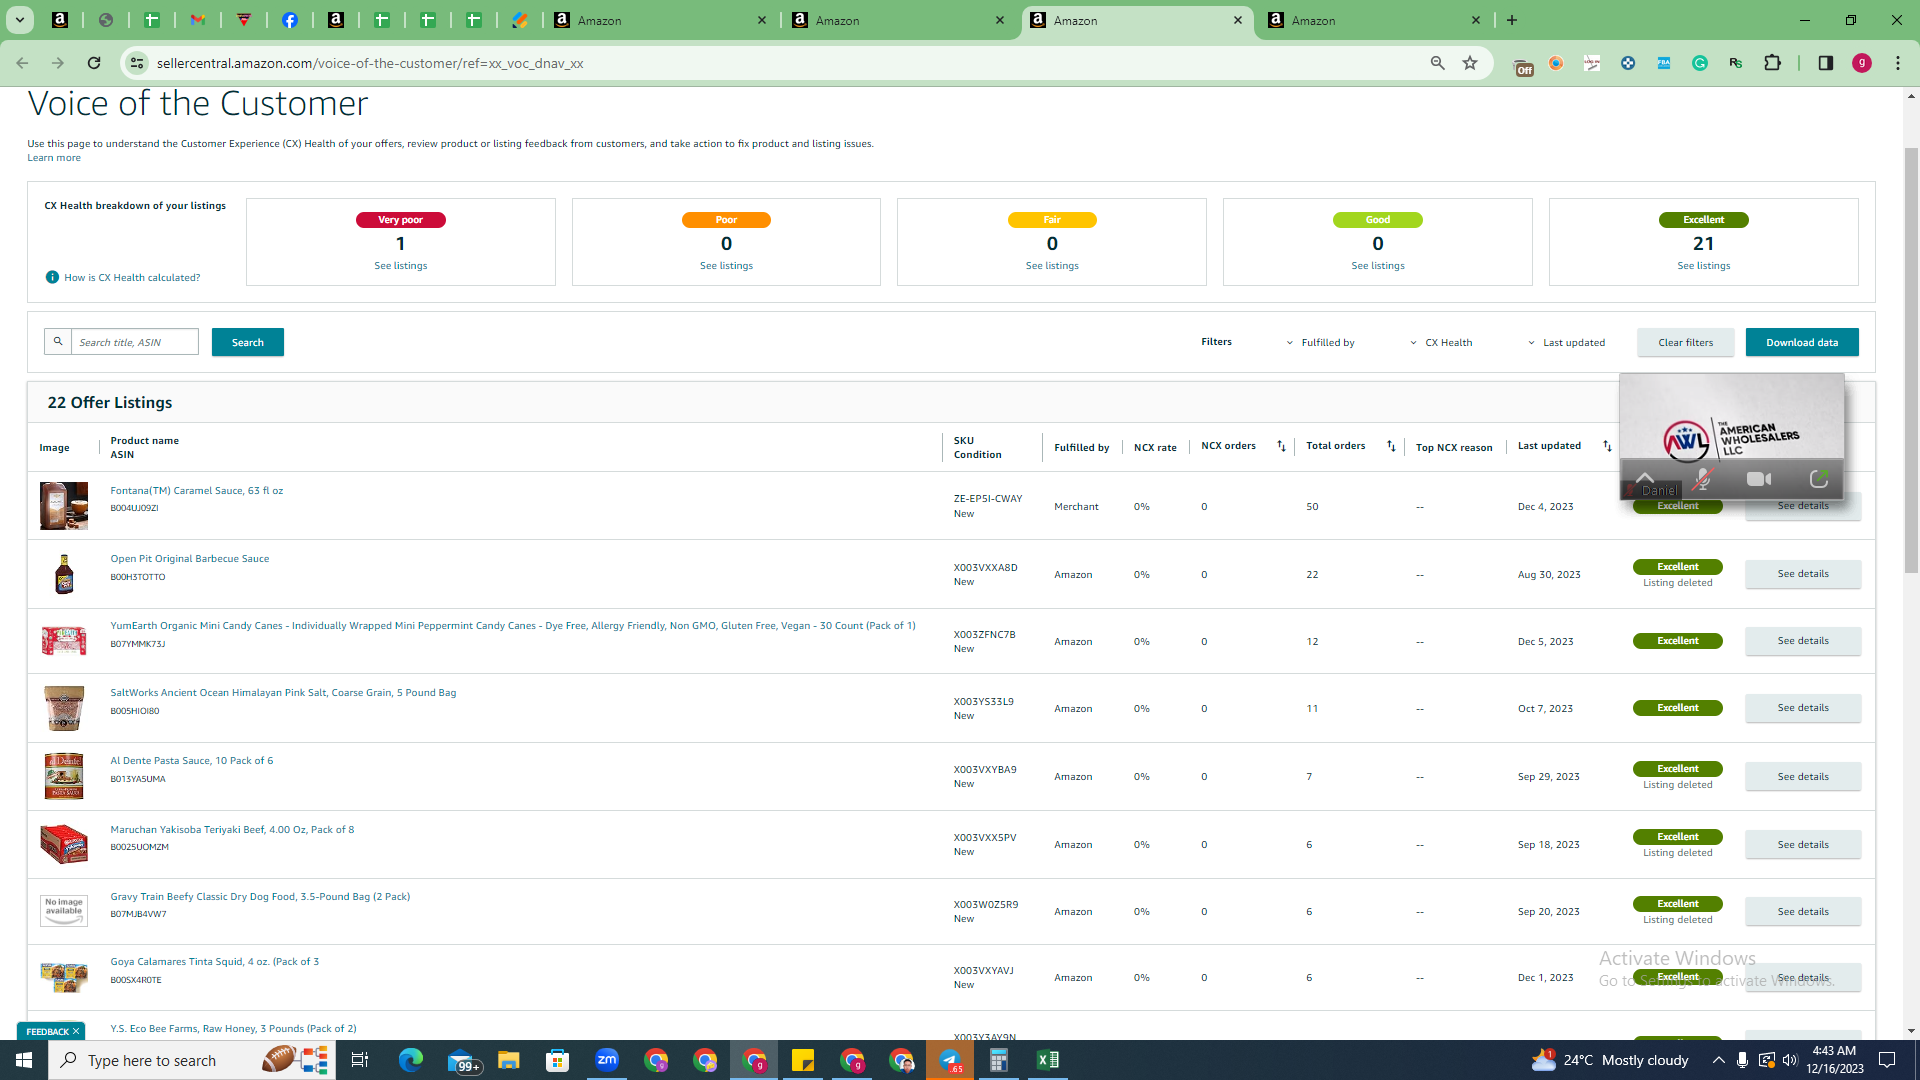
Task: Reload the Seller Central page
Action: (94, 63)
